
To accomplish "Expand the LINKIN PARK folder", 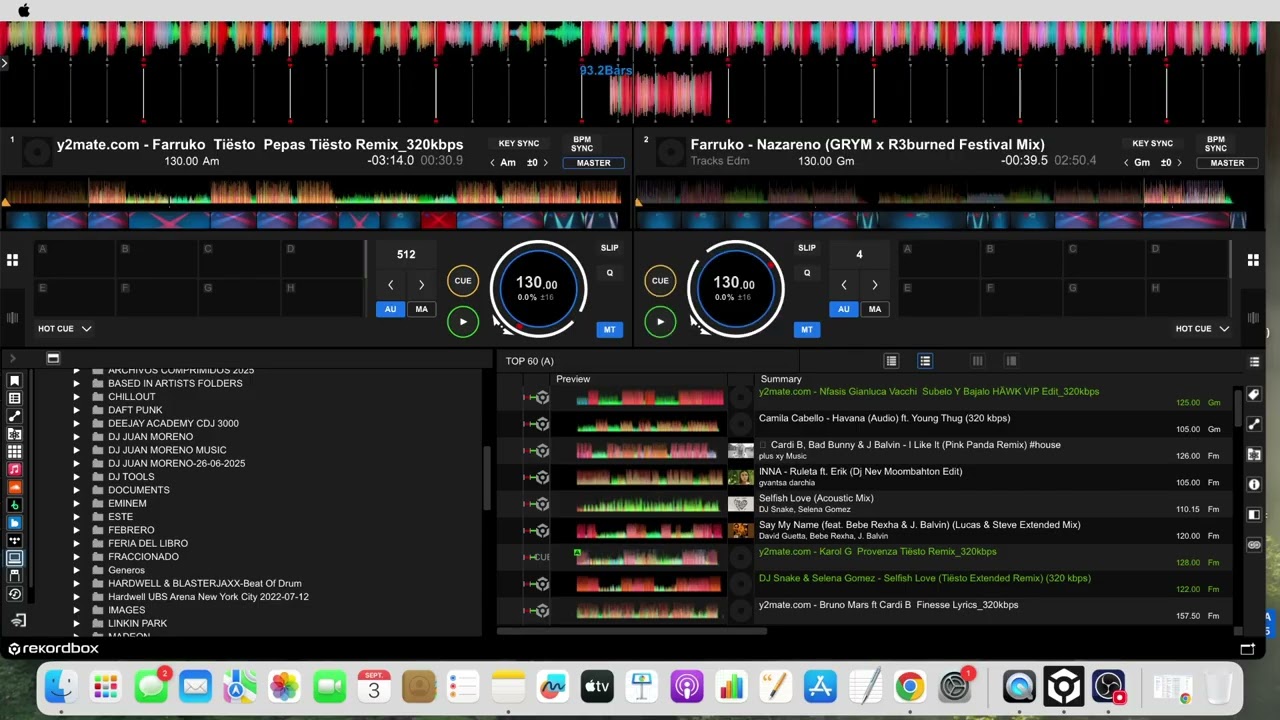I will tap(76, 623).
